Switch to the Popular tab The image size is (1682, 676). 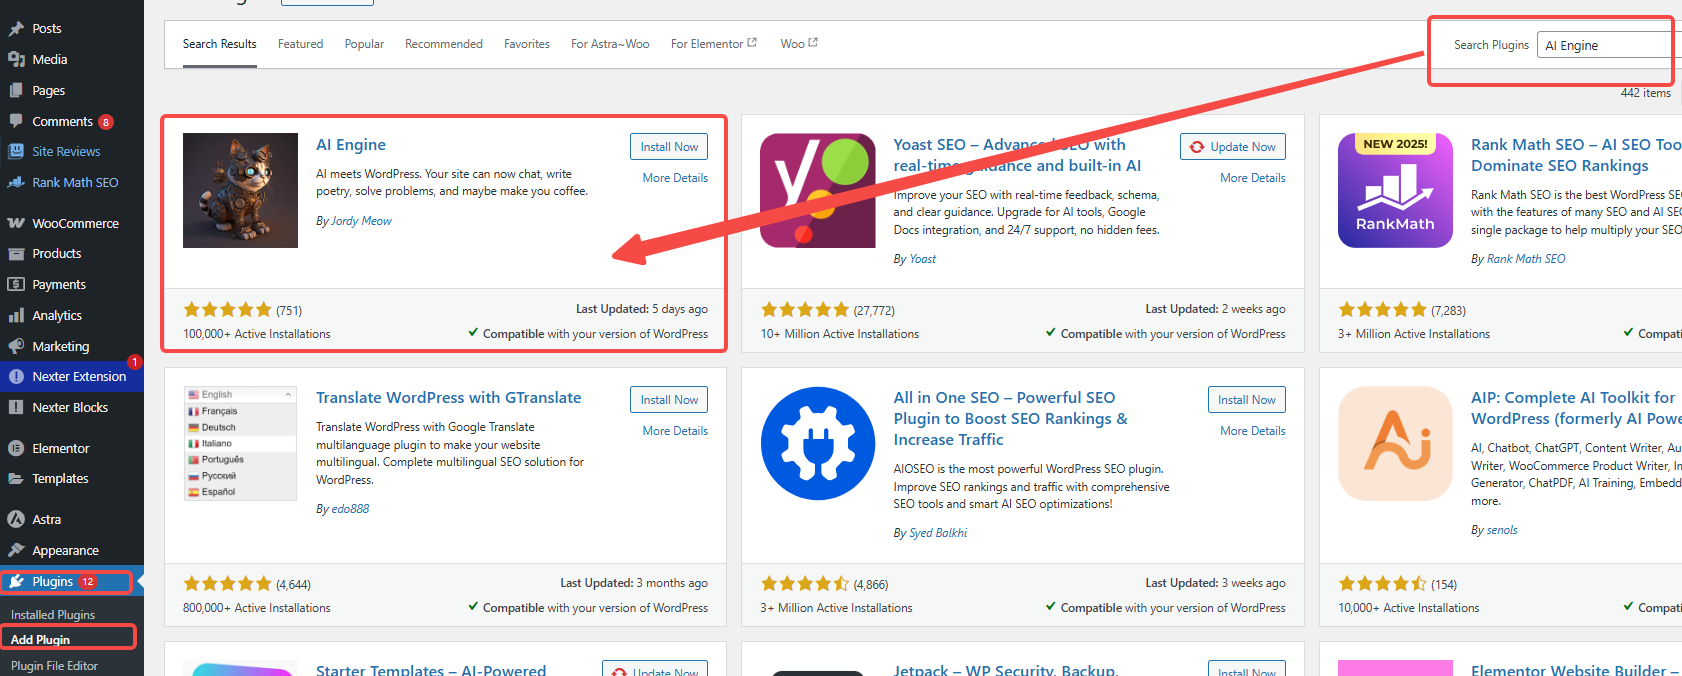[x=364, y=43]
